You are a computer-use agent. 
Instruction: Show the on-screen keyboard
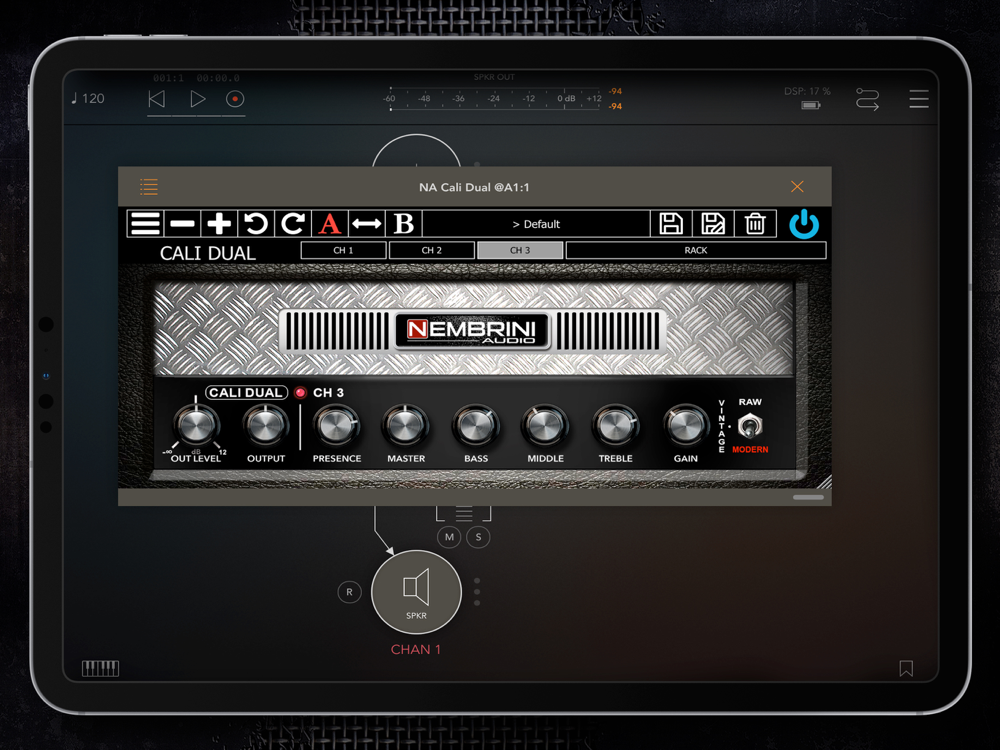point(101,668)
